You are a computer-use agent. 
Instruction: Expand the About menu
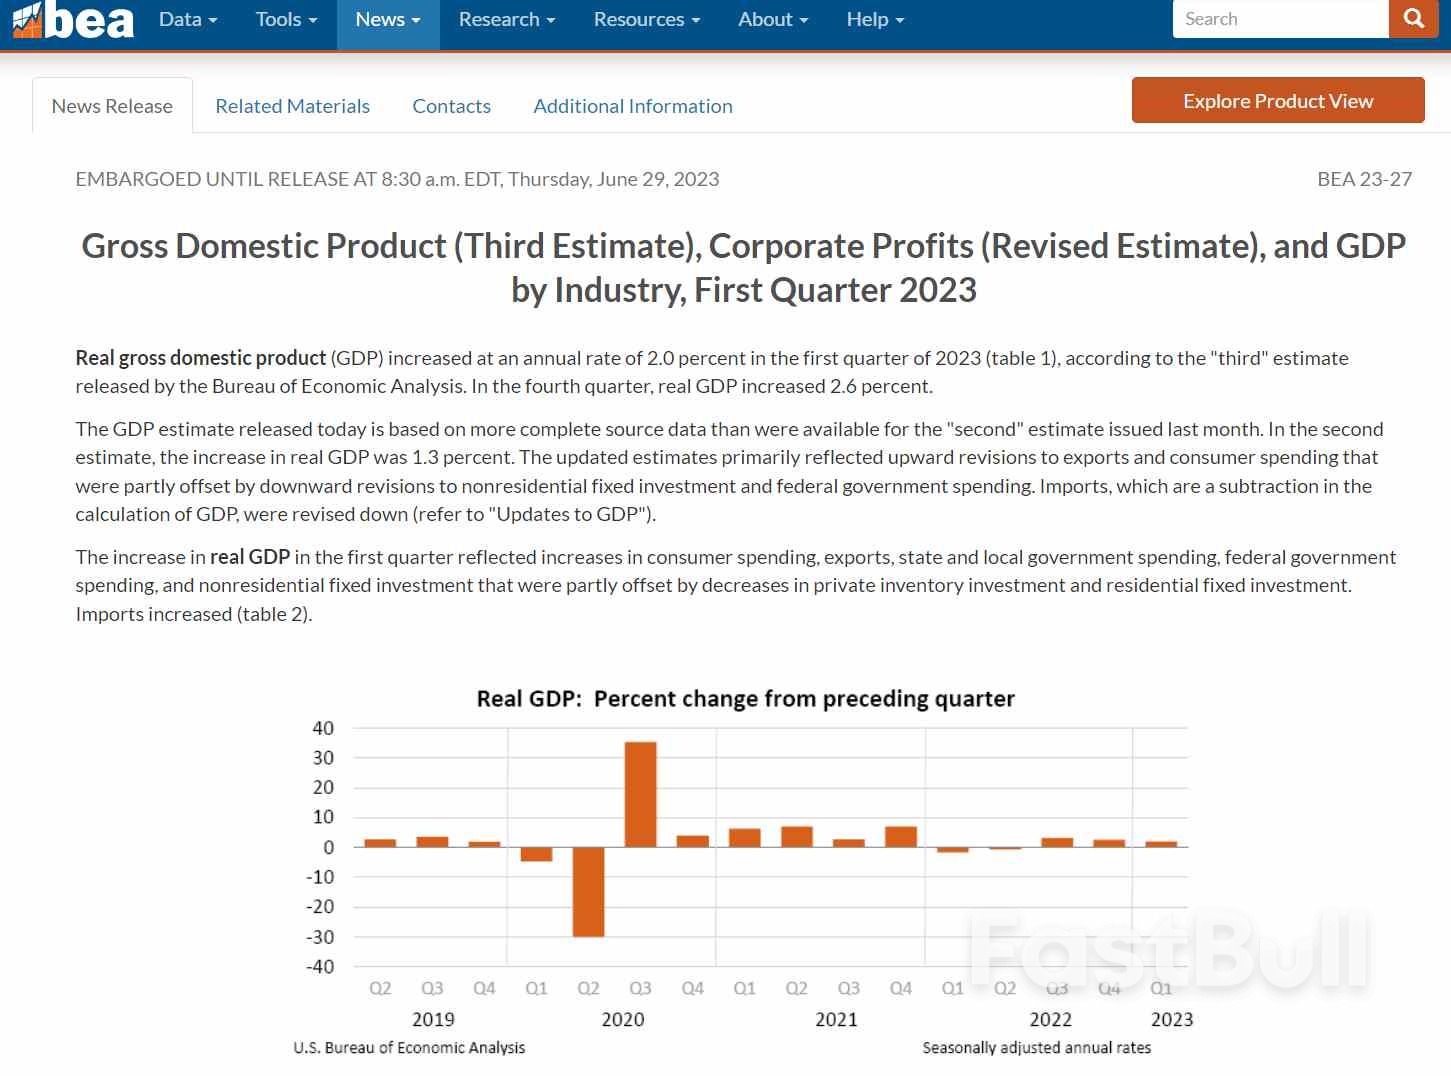coord(773,19)
